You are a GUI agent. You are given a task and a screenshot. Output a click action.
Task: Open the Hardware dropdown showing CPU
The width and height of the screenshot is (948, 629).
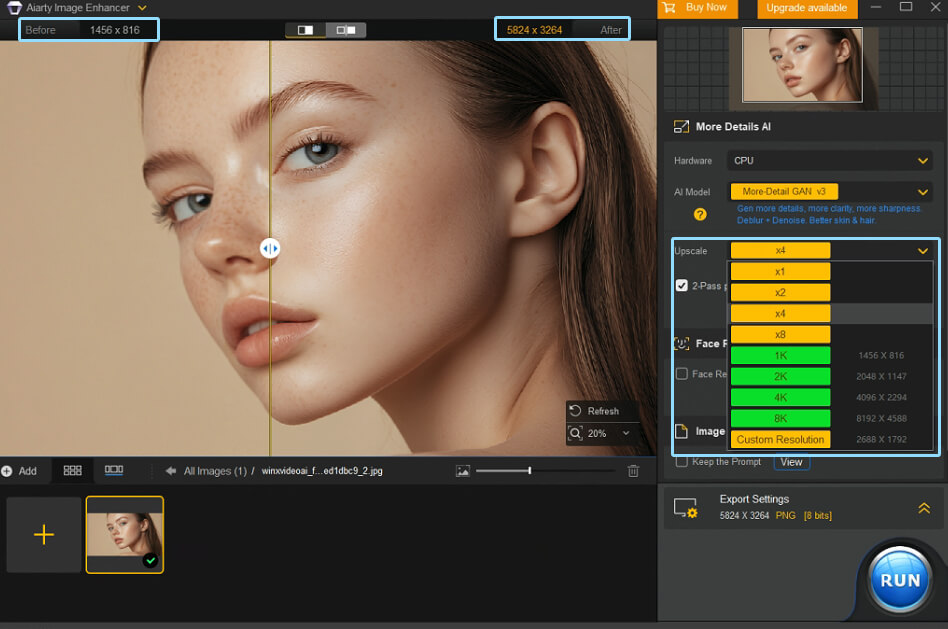coord(830,160)
